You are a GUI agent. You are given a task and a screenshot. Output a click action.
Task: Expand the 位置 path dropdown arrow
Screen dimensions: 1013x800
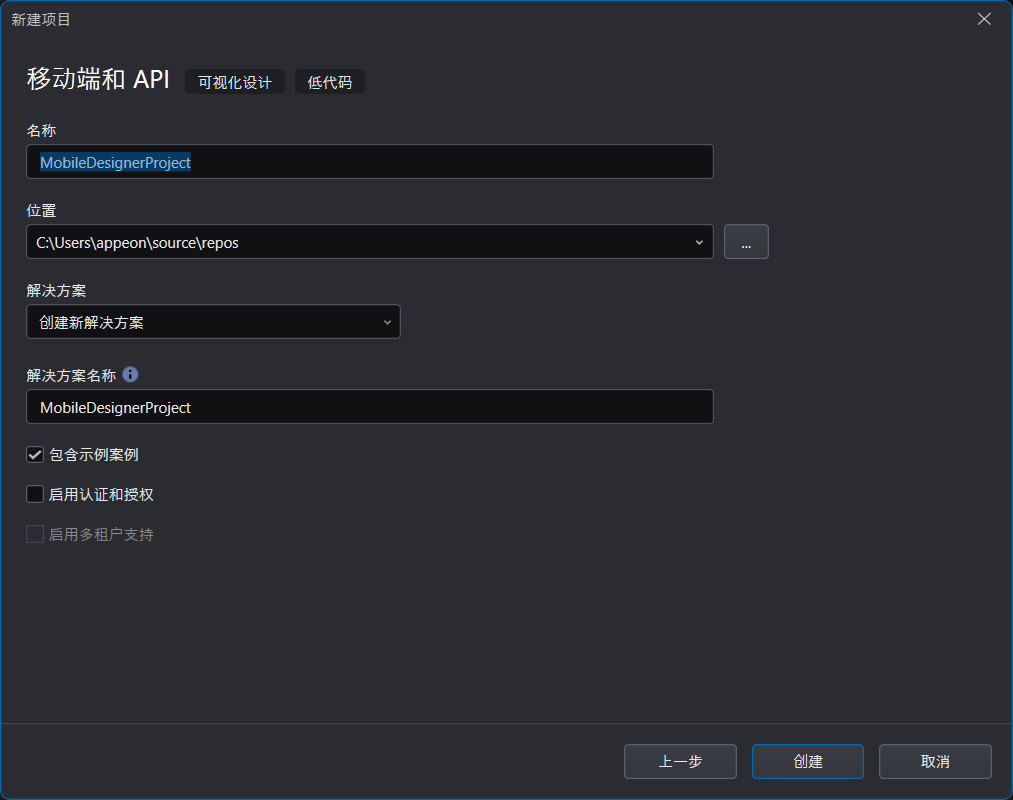(698, 242)
